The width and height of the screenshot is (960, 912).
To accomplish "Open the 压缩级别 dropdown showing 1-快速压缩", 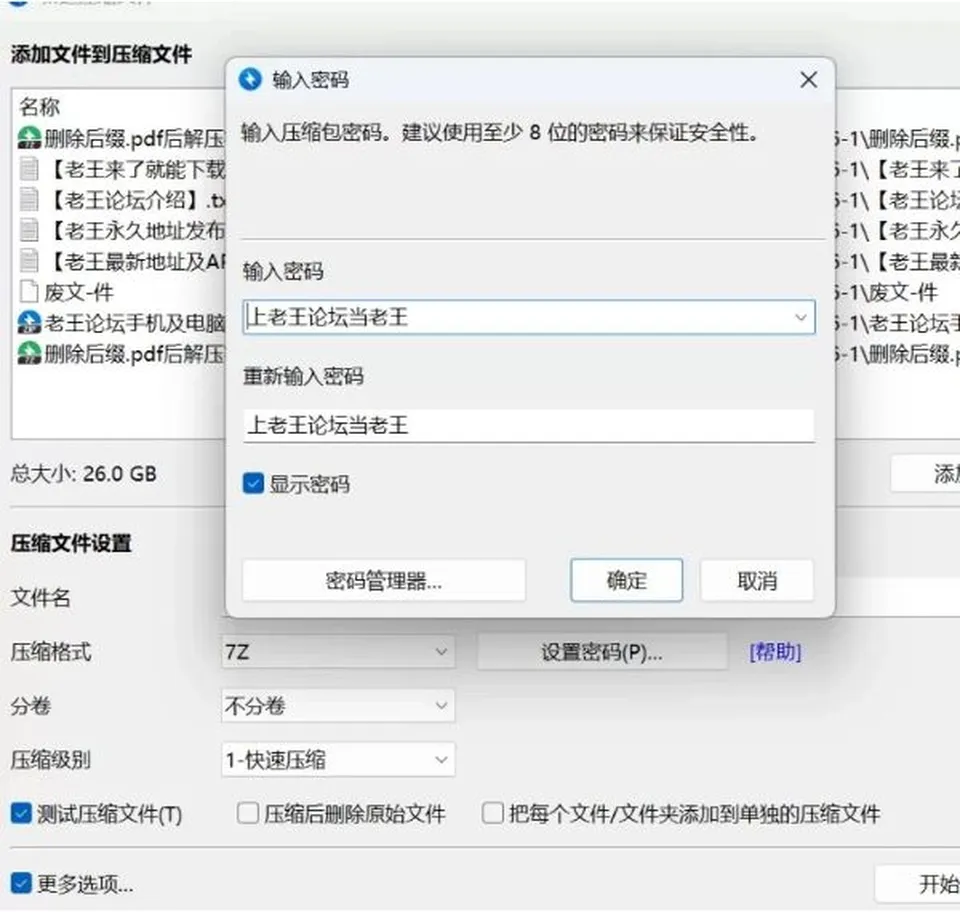I will coord(338,760).
